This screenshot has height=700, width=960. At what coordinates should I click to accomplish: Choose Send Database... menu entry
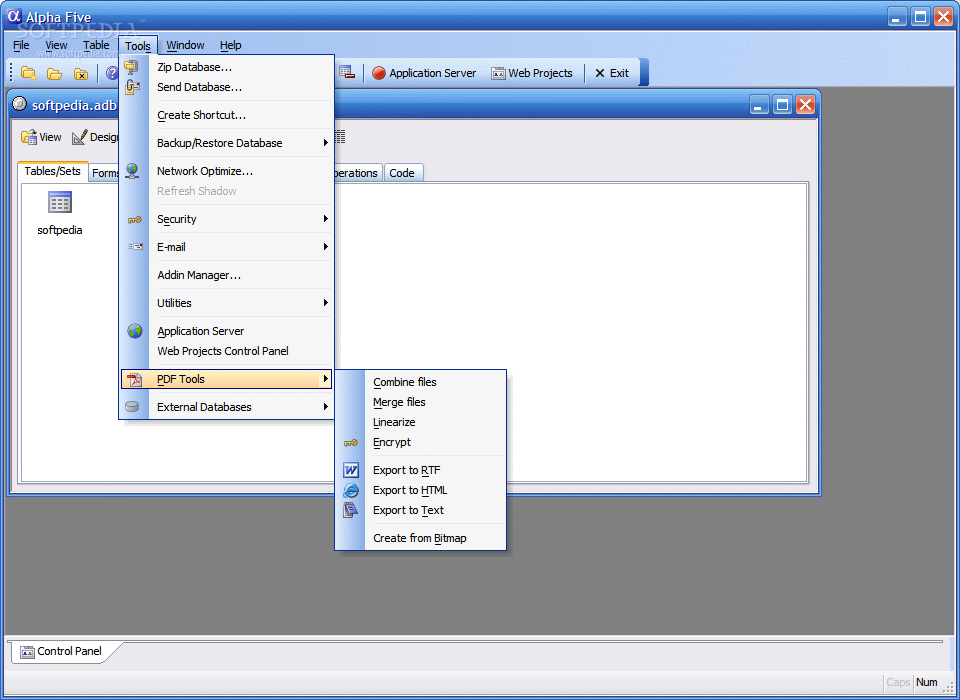227,87
